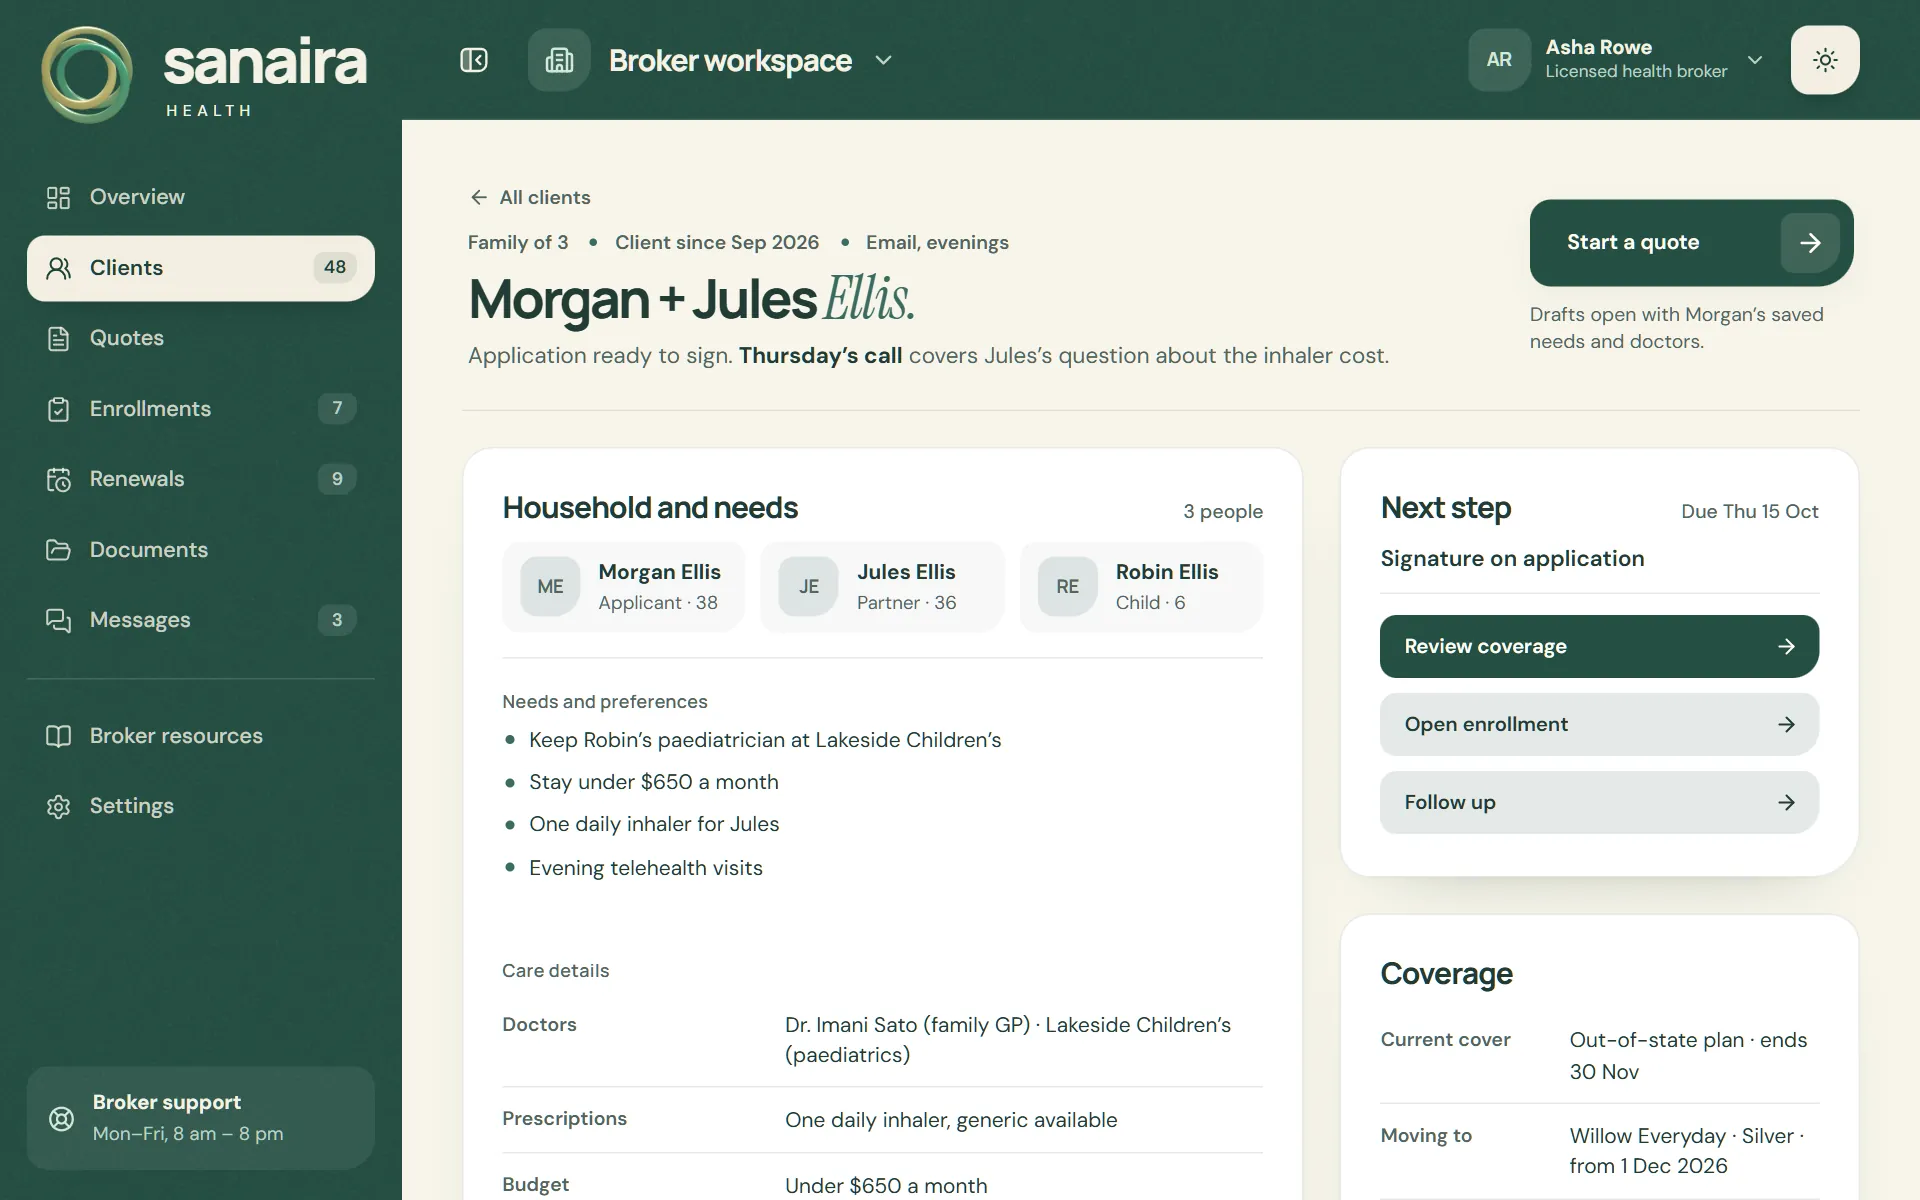Click the 'Dr. Imani Sato (family GP)' doctors value
Image resolution: width=1920 pixels, height=1200 pixels.
point(907,1025)
